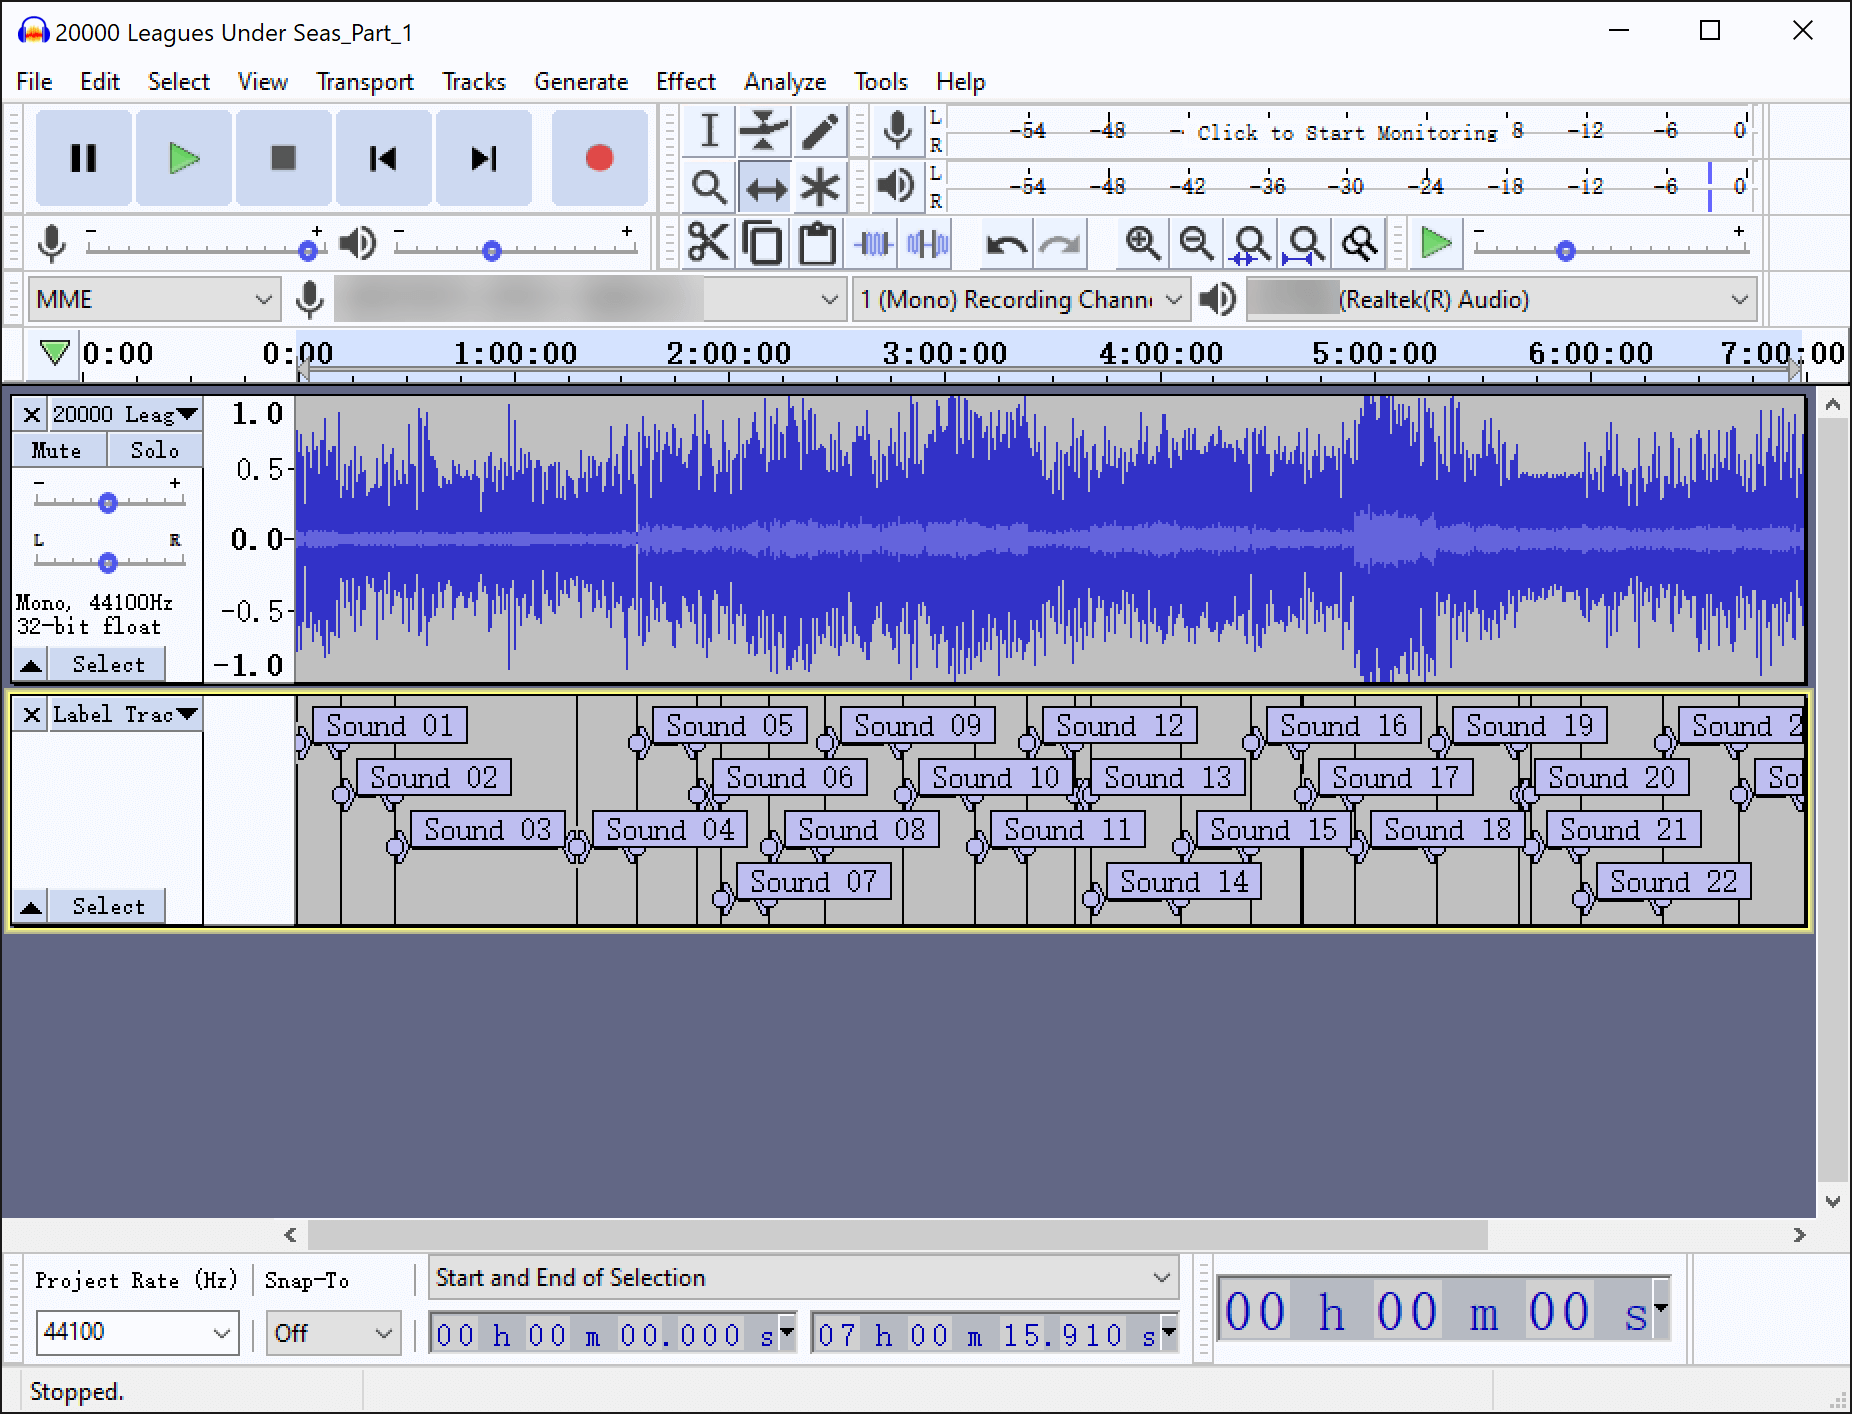Click the Play-at-speed green icon

(1436, 243)
